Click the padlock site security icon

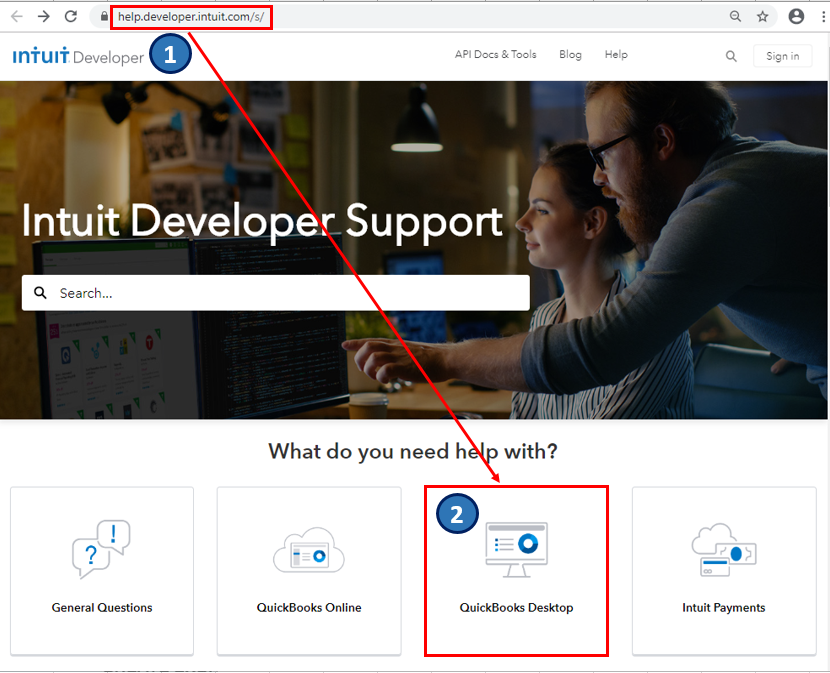104,16
